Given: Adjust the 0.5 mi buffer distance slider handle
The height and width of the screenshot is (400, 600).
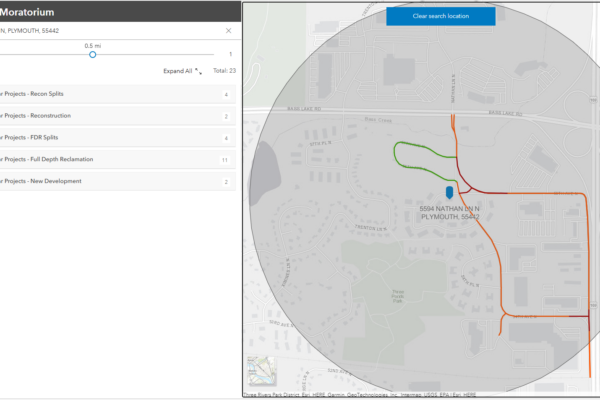Looking at the screenshot, I should pyautogui.click(x=93, y=55).
